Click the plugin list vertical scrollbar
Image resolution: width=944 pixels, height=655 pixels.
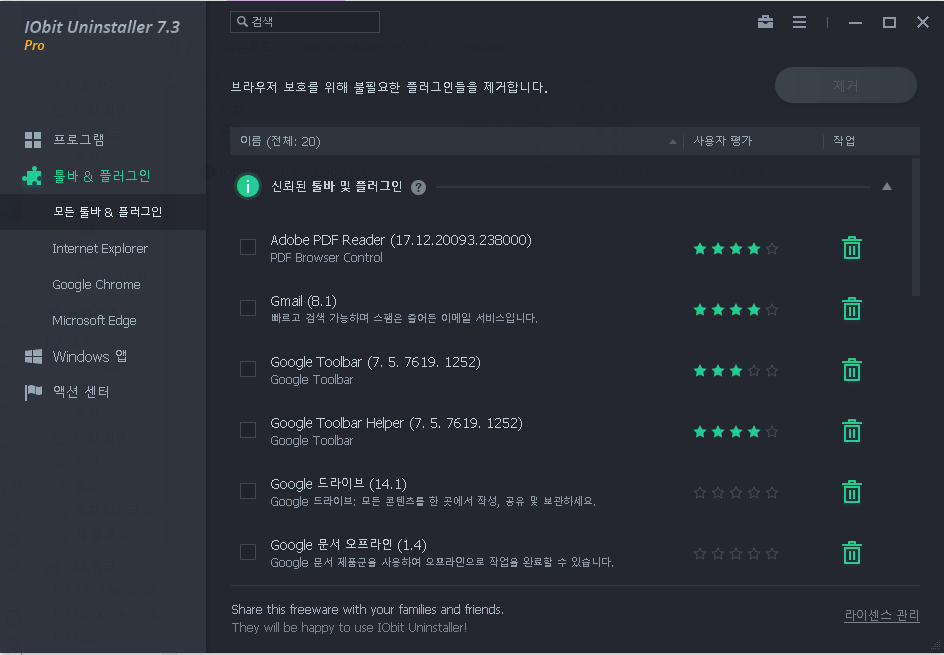[916, 228]
